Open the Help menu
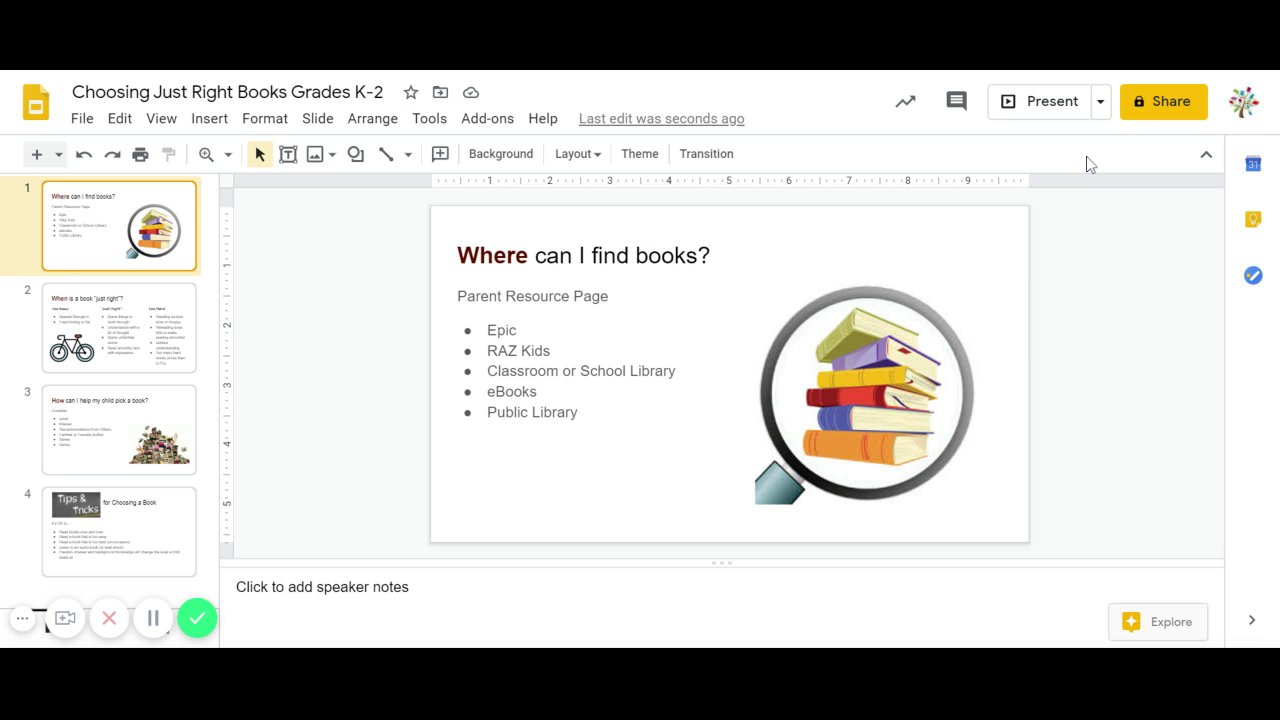The height and width of the screenshot is (720, 1280). coord(543,118)
